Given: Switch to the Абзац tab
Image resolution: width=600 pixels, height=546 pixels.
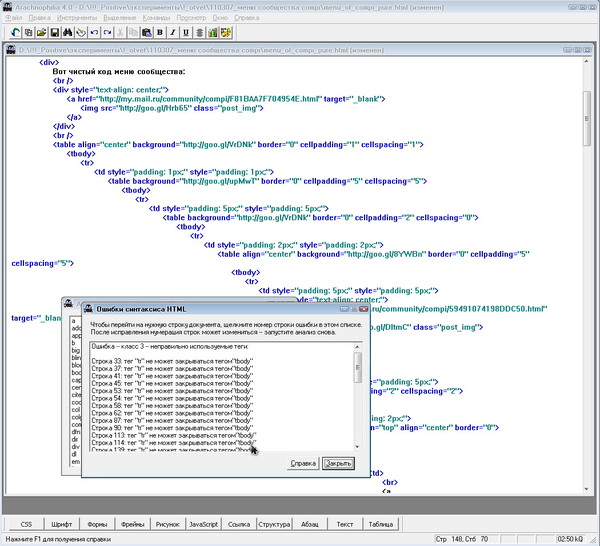Looking at the screenshot, I should point(310,524).
